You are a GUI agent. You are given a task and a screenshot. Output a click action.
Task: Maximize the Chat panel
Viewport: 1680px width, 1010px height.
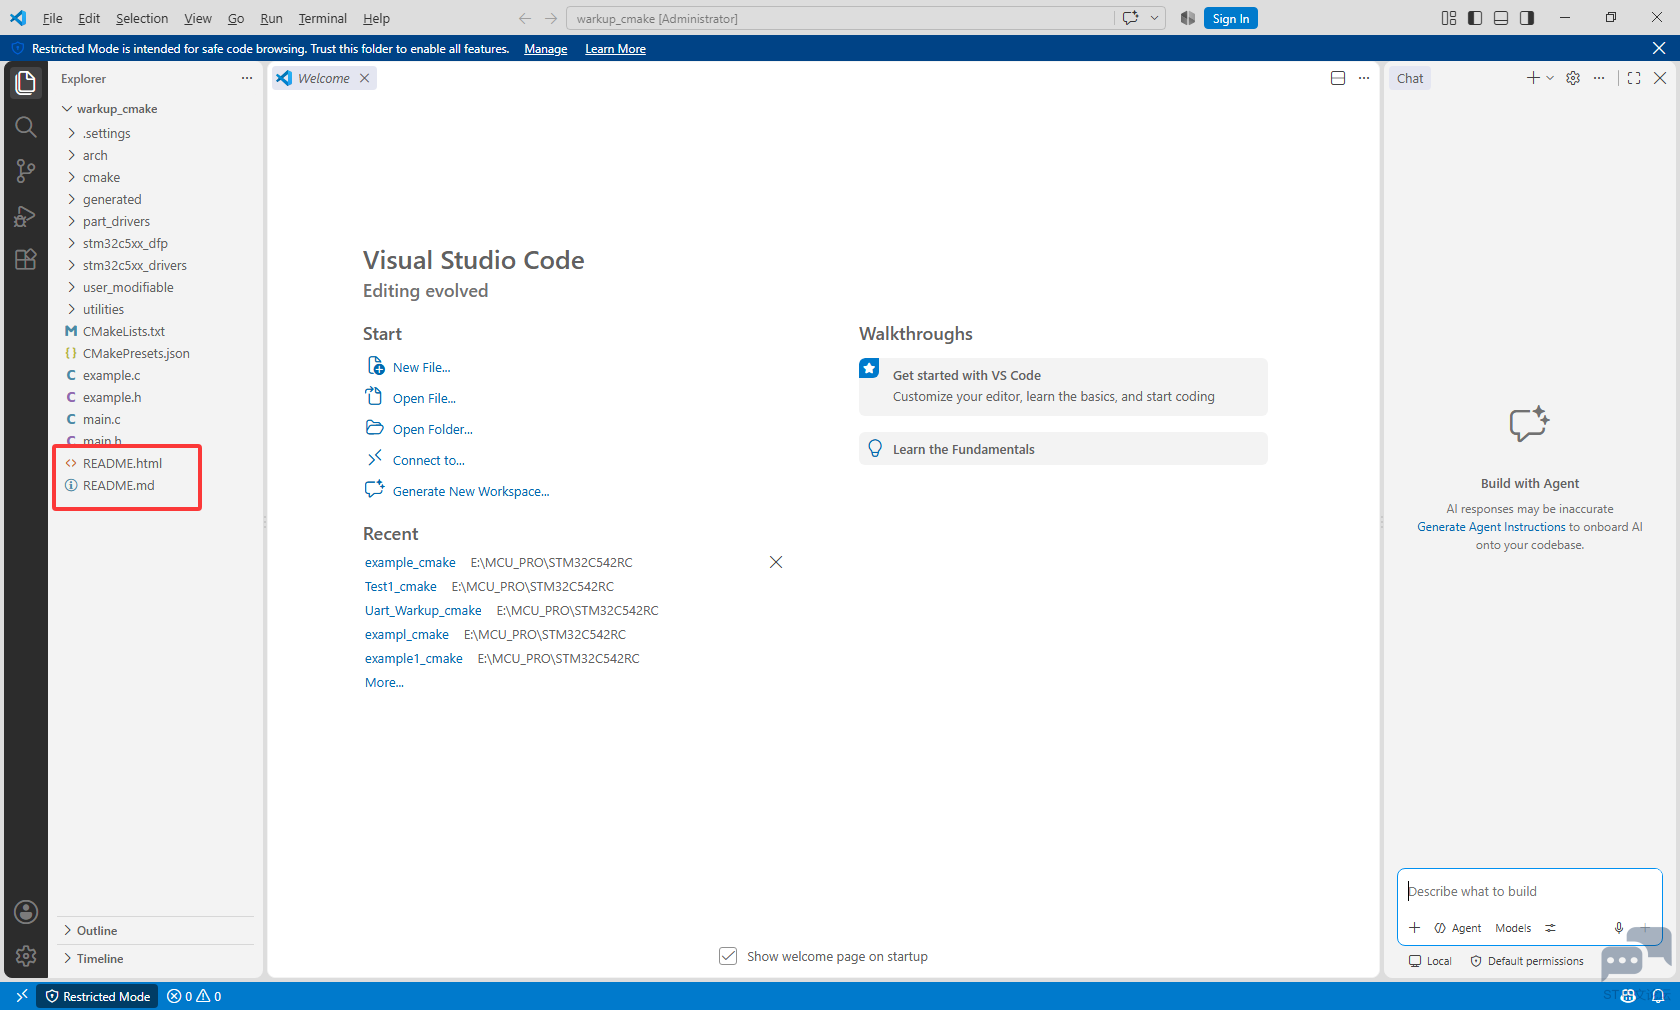(1634, 78)
